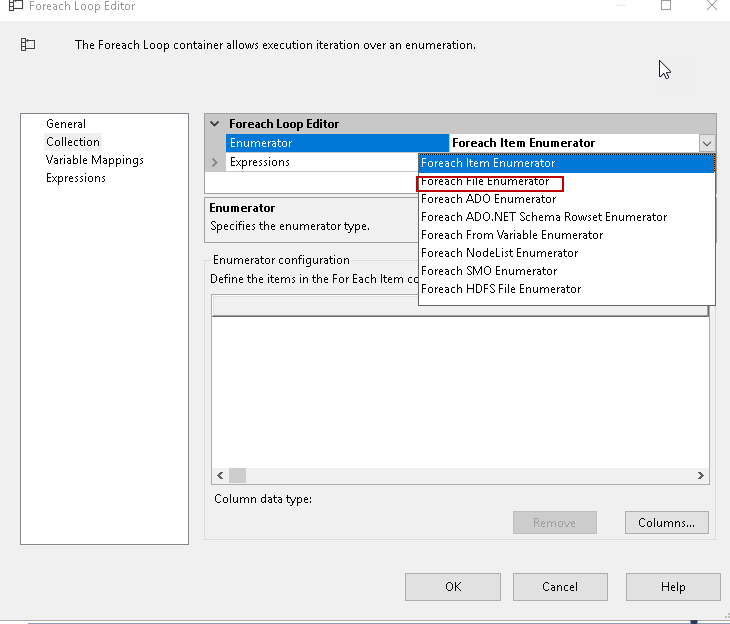730x624 pixels.
Task: Expand the Expressions property row arrow
Action: click(215, 162)
